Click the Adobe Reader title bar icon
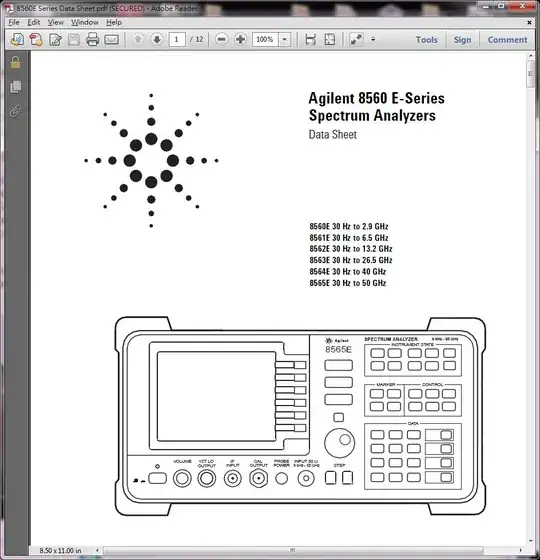Screen dimensions: 540x560 (9, 8)
